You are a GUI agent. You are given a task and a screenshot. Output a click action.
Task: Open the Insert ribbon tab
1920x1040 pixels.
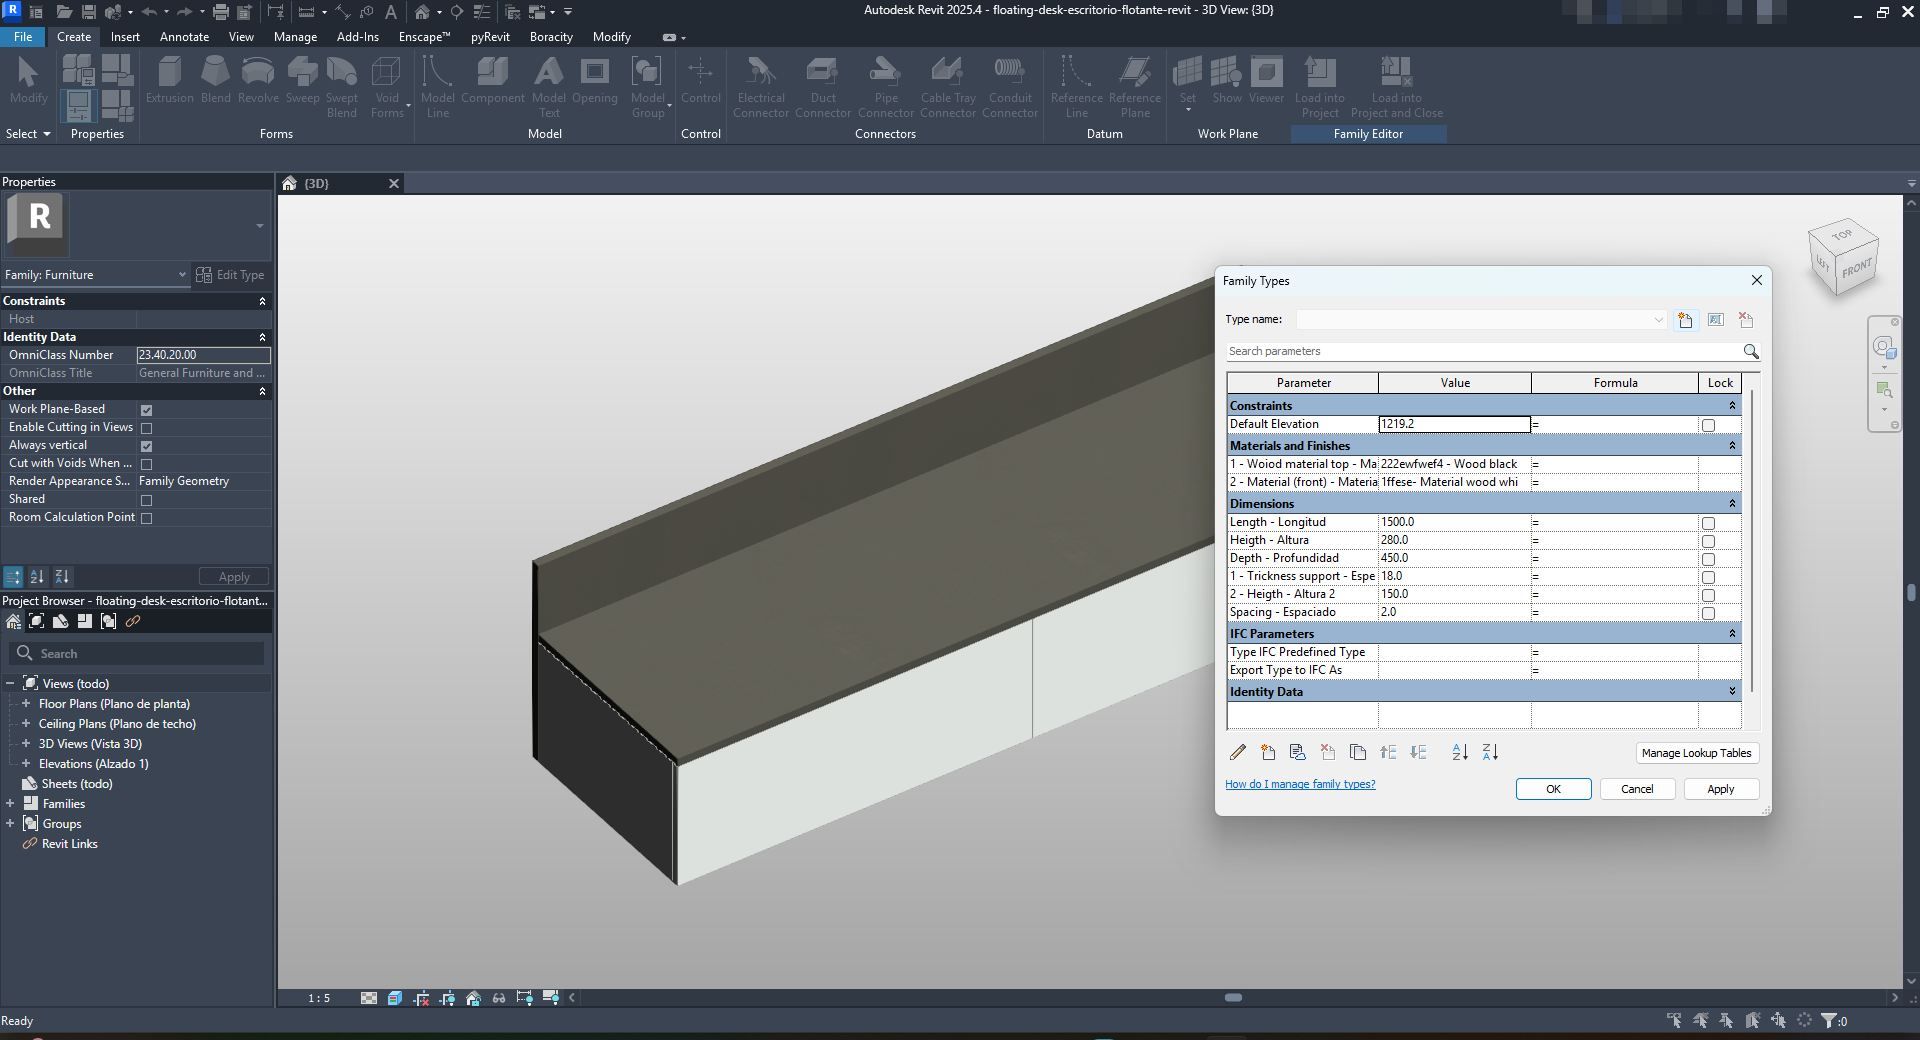coord(125,37)
